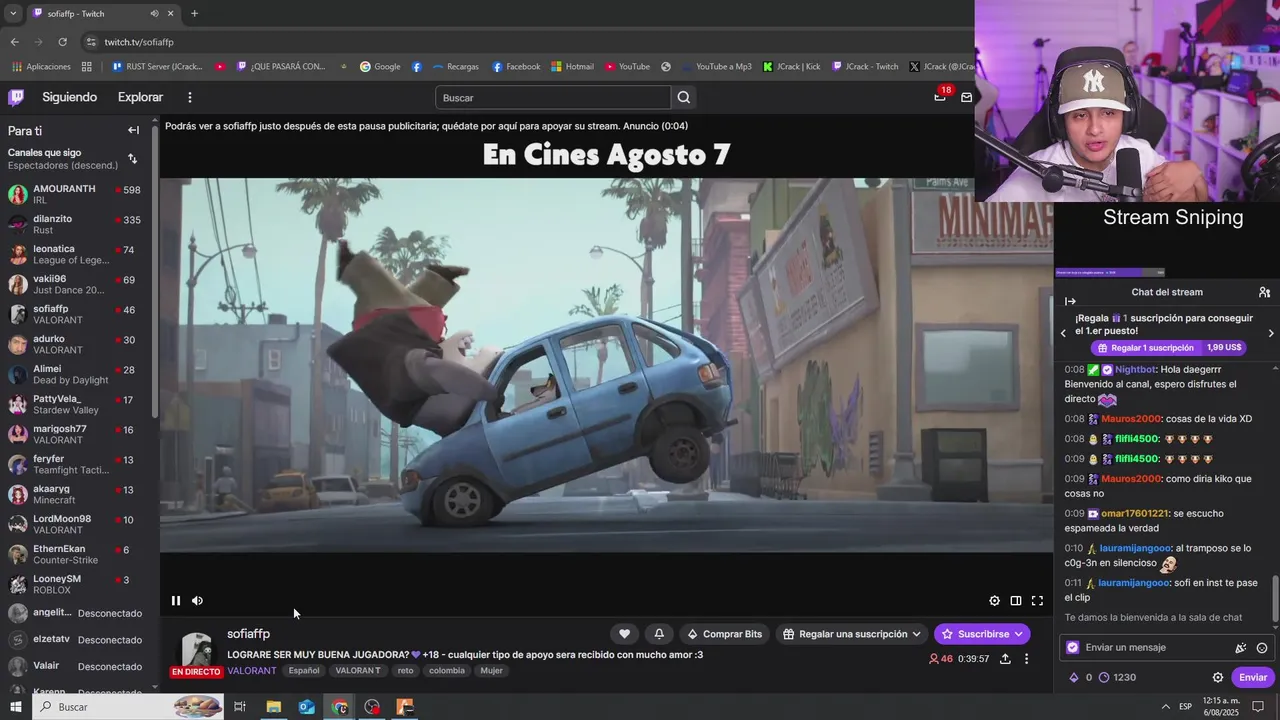The width and height of the screenshot is (1280, 720).
Task: Open leonatica channel in sidebar
Action: [x=75, y=254]
